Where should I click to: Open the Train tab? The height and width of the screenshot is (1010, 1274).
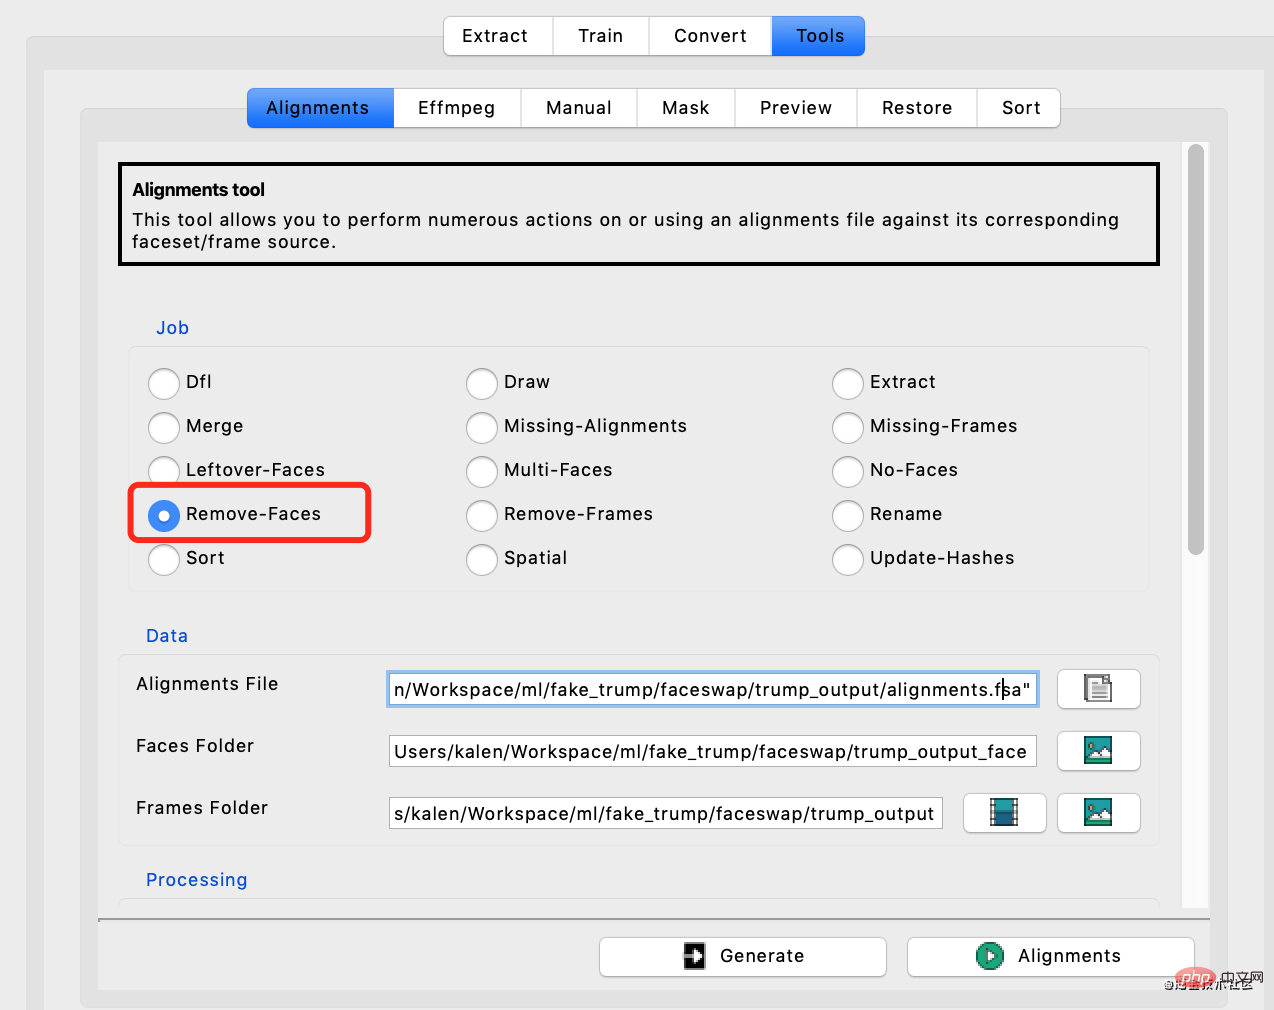pyautogui.click(x=600, y=36)
